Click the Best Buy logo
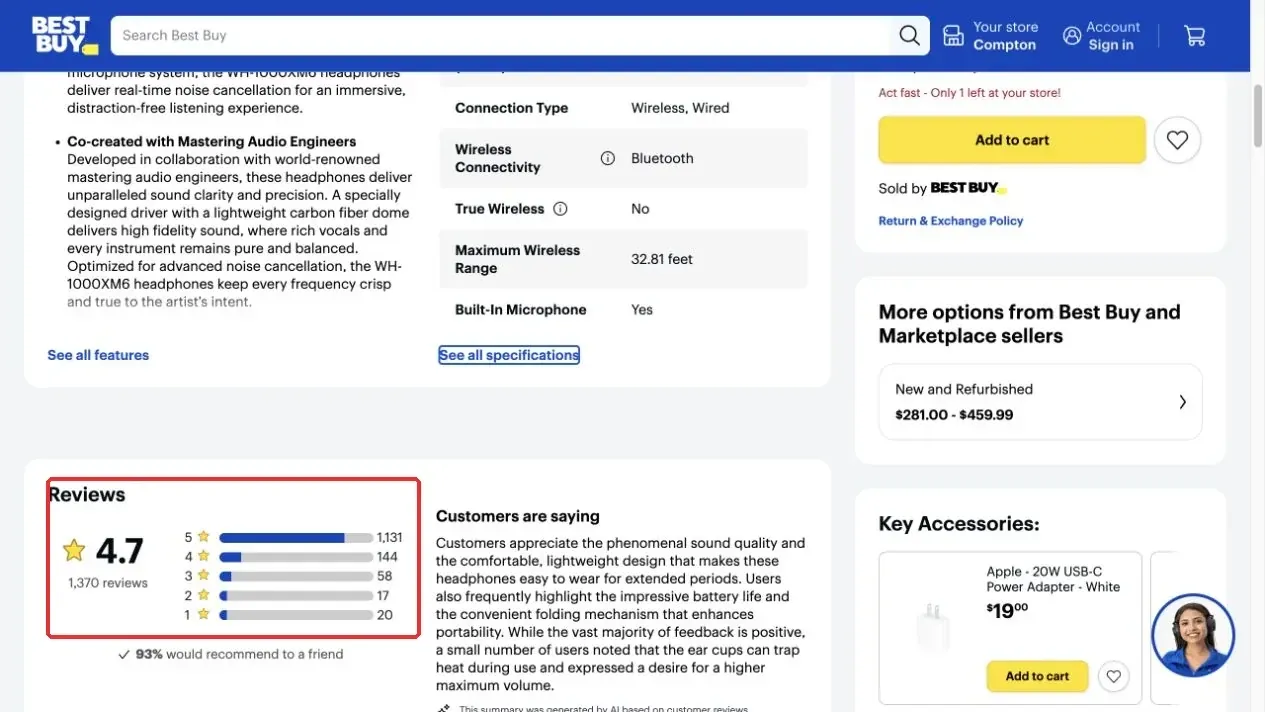The image size is (1265, 712). (65, 35)
